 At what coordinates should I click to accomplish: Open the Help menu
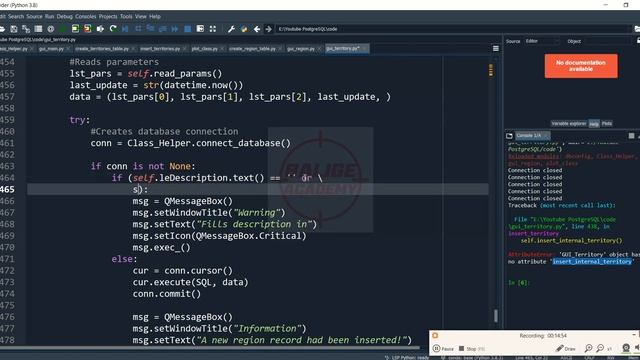click(155, 16)
